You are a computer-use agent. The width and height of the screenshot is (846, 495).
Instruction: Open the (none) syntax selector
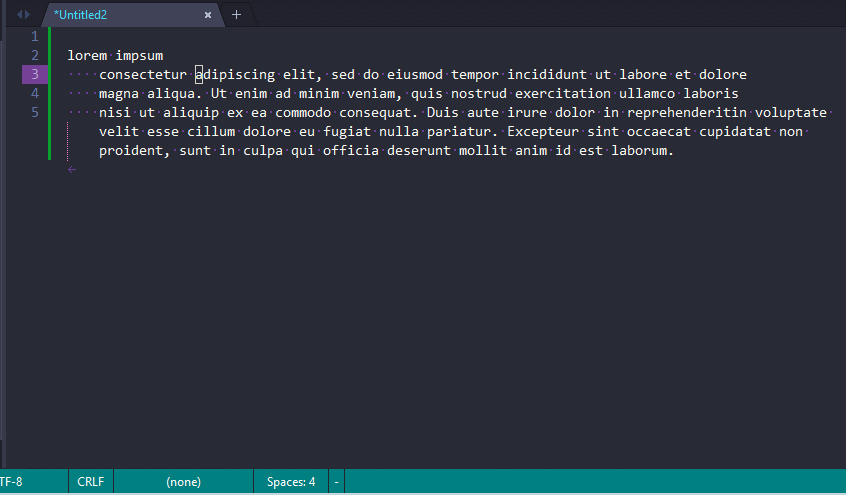183,482
